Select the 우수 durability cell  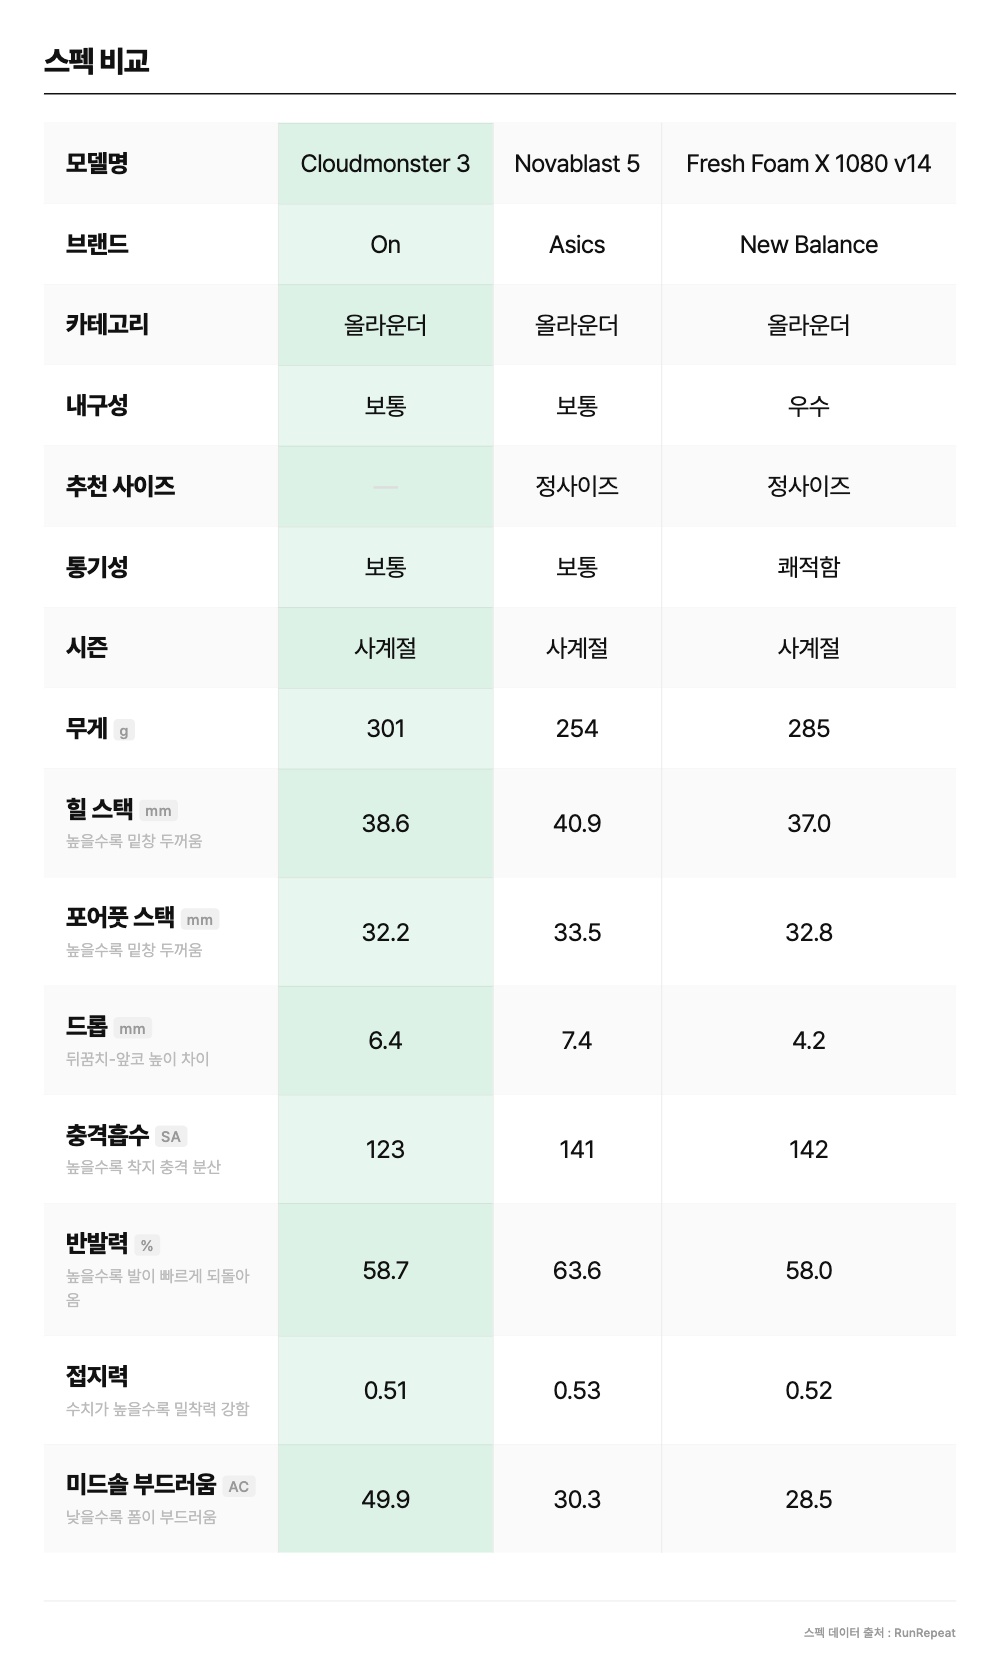click(x=808, y=406)
